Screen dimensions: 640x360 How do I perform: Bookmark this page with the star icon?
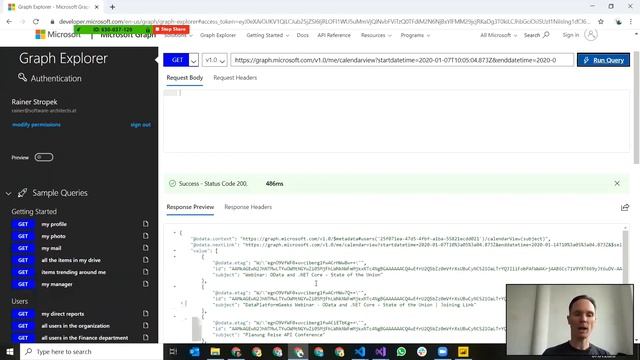pyautogui.click(x=601, y=21)
